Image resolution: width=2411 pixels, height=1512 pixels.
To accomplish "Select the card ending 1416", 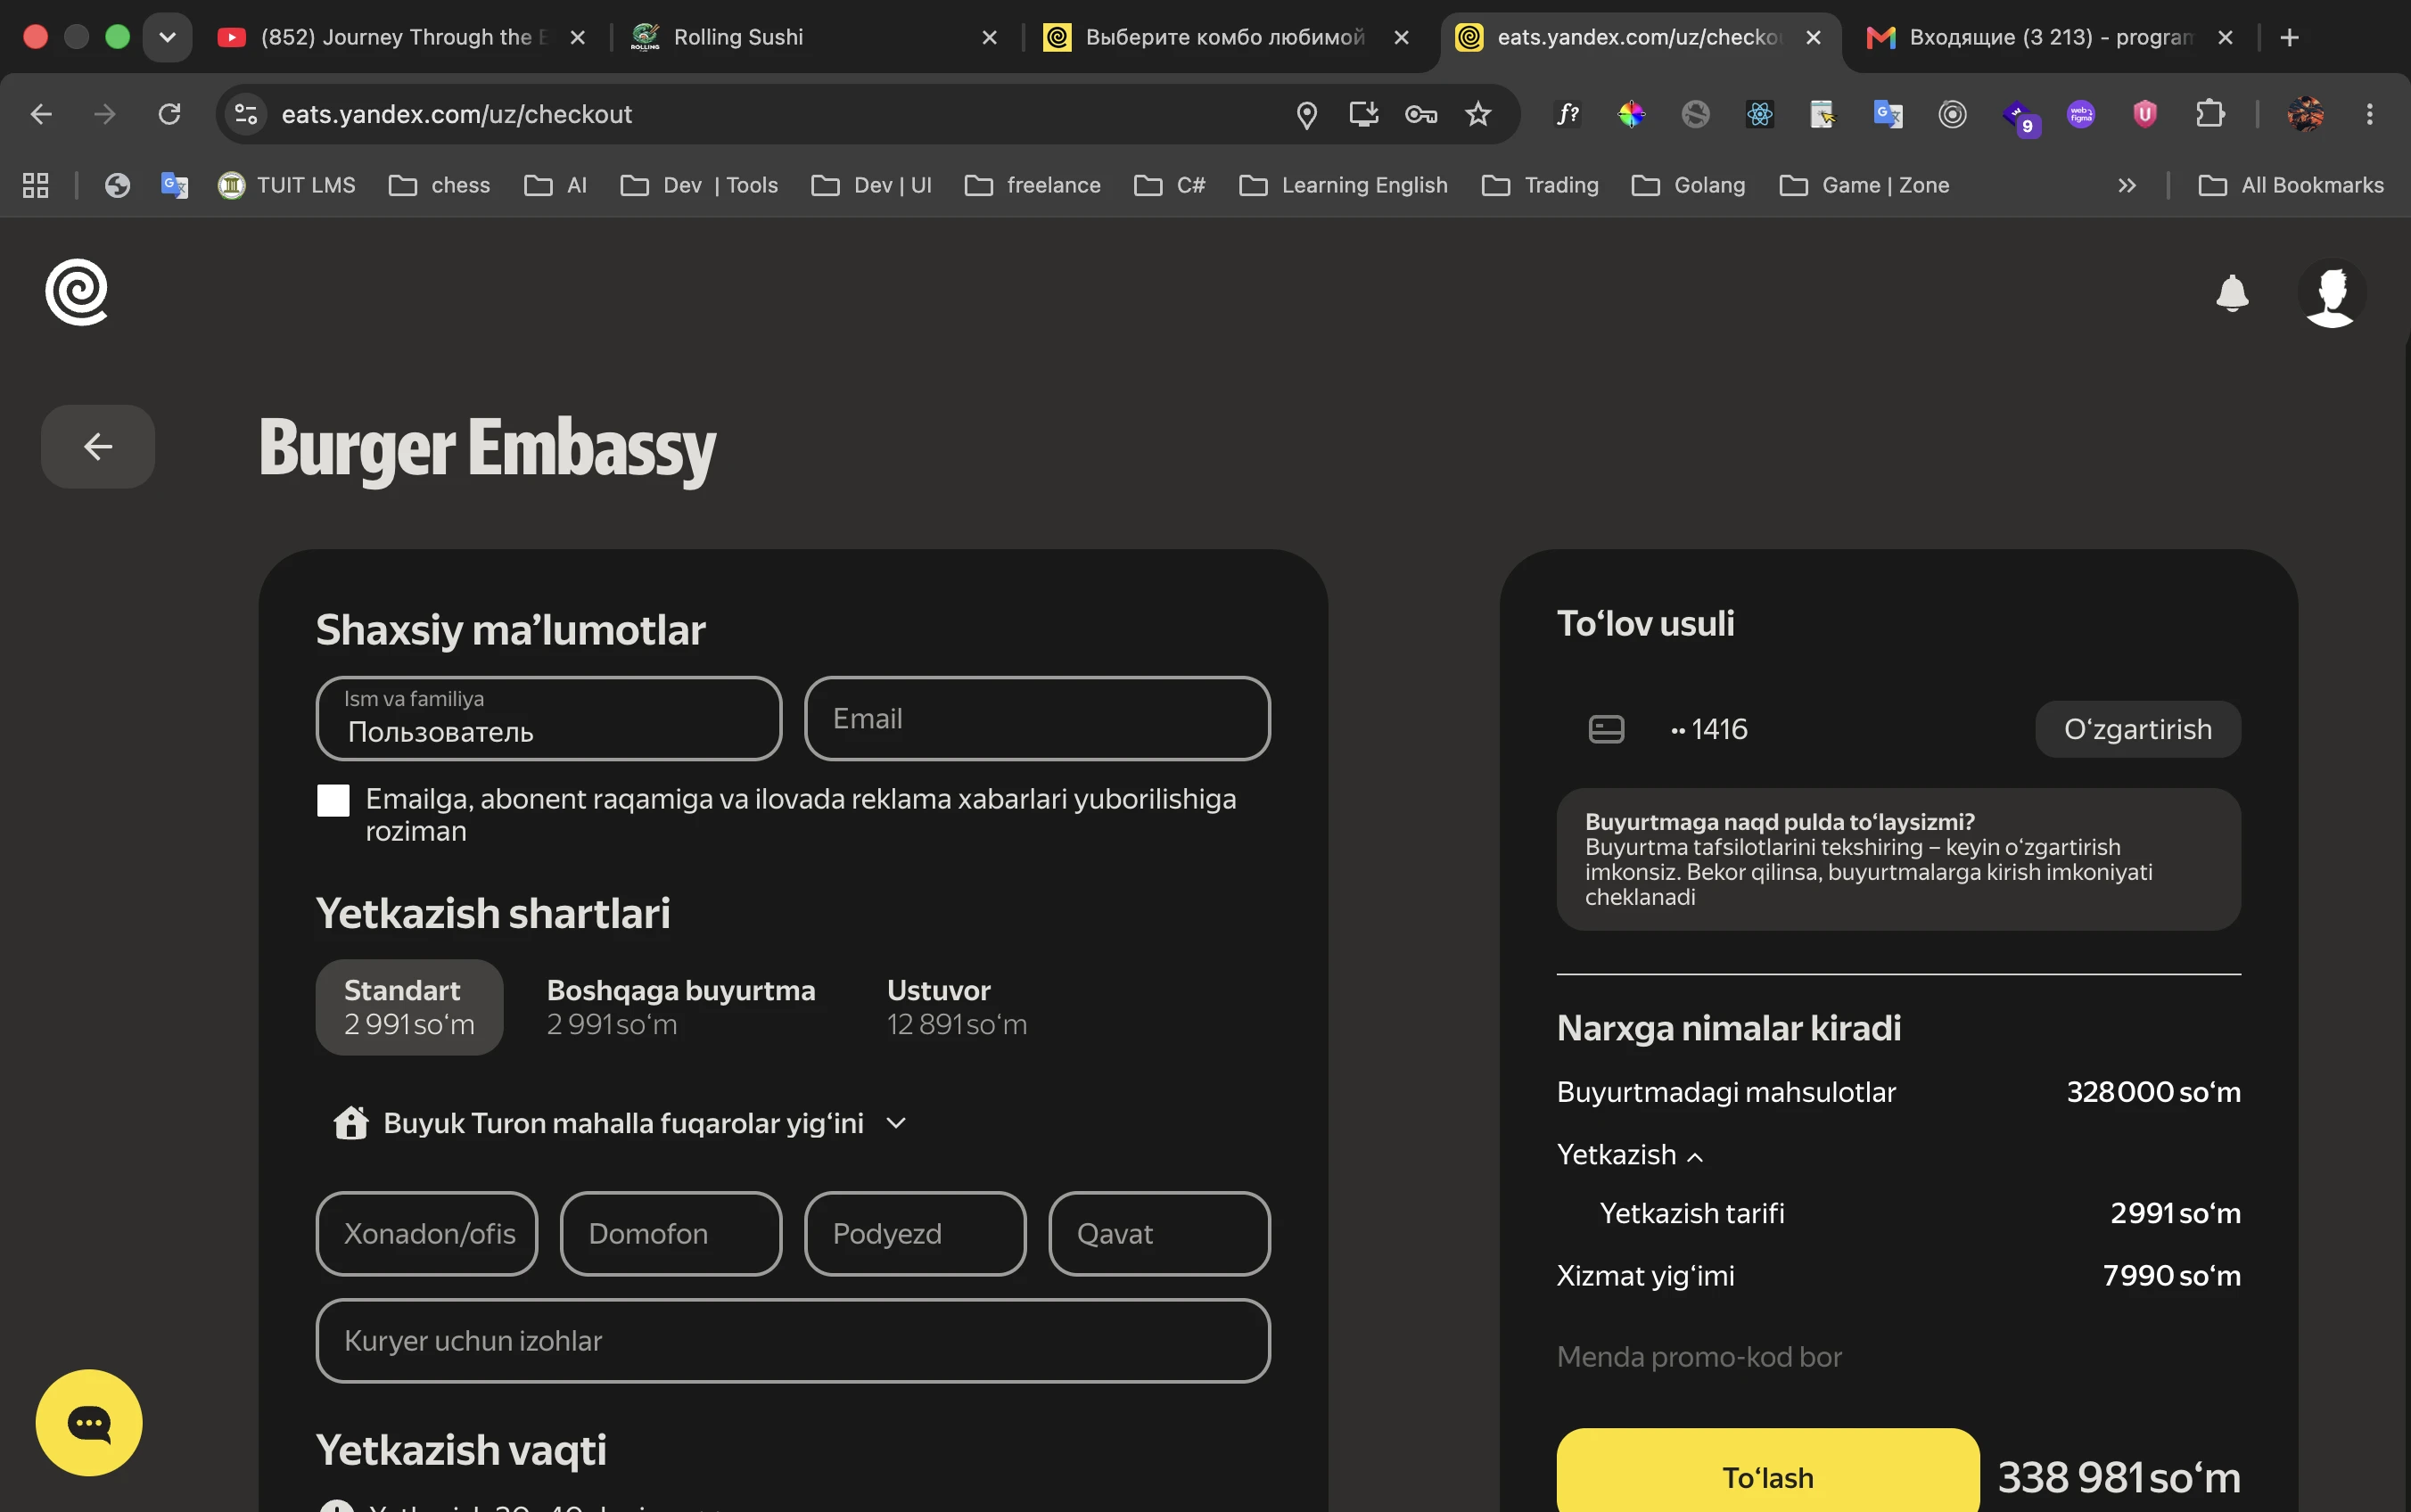I will pyautogui.click(x=1668, y=729).
